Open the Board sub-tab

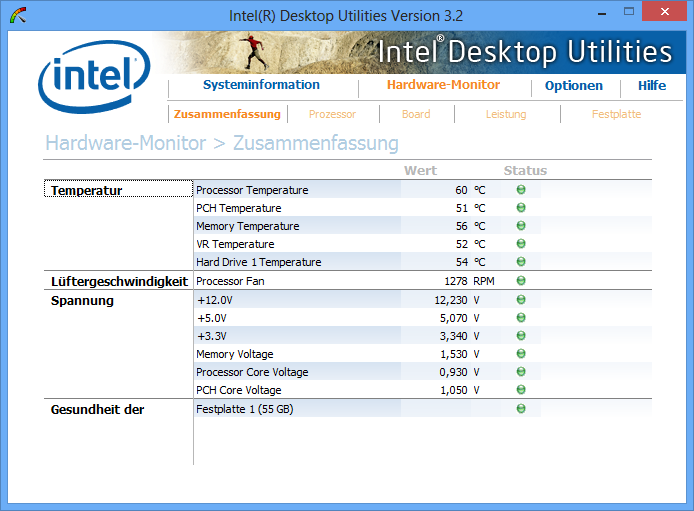[416, 114]
